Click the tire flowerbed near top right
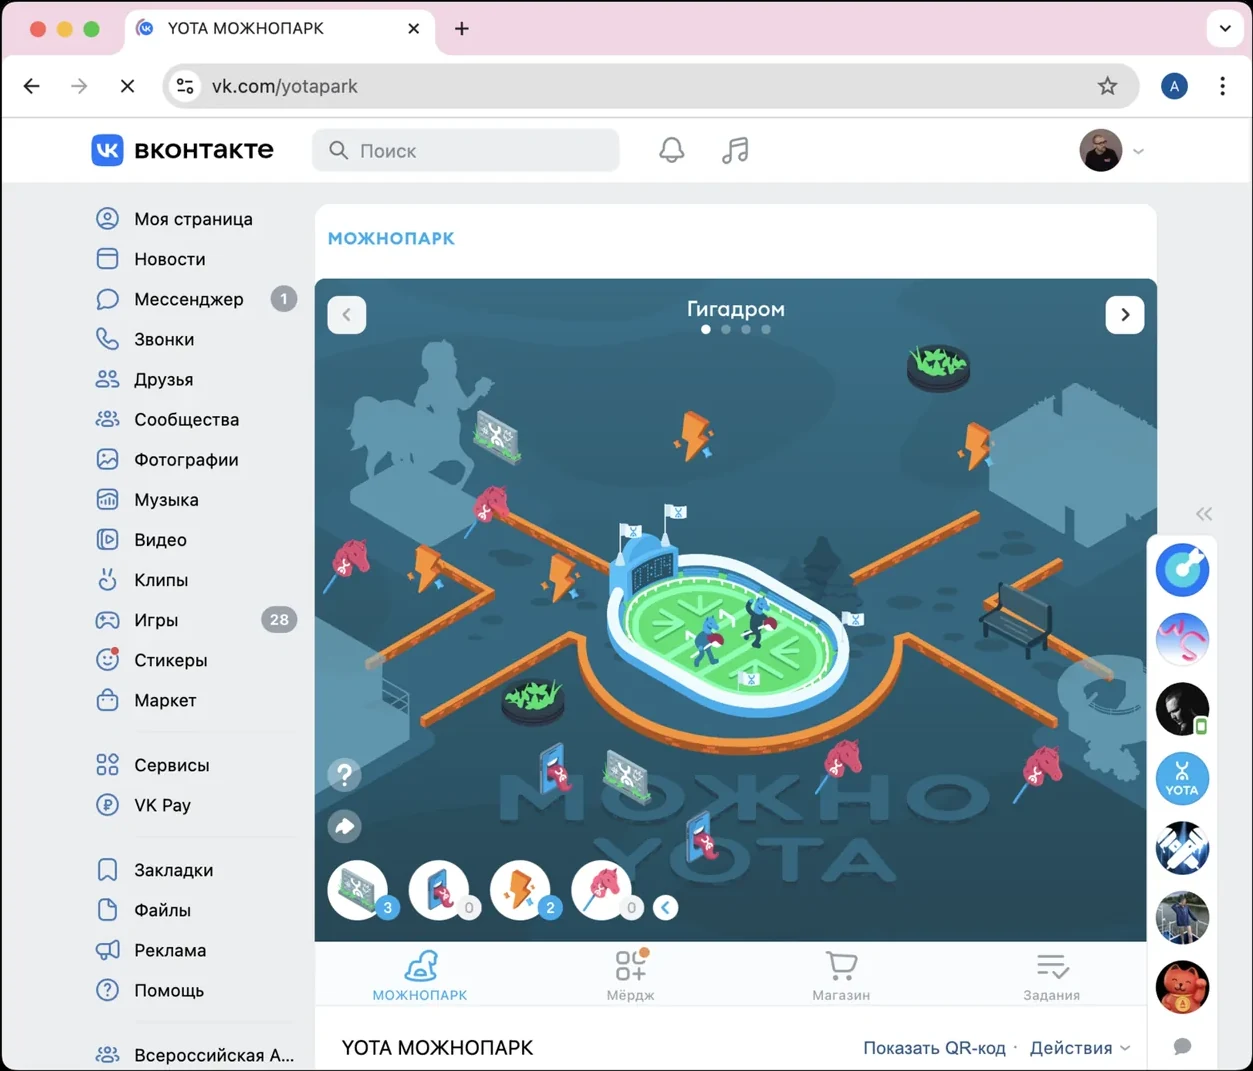1253x1071 pixels. coord(938,366)
